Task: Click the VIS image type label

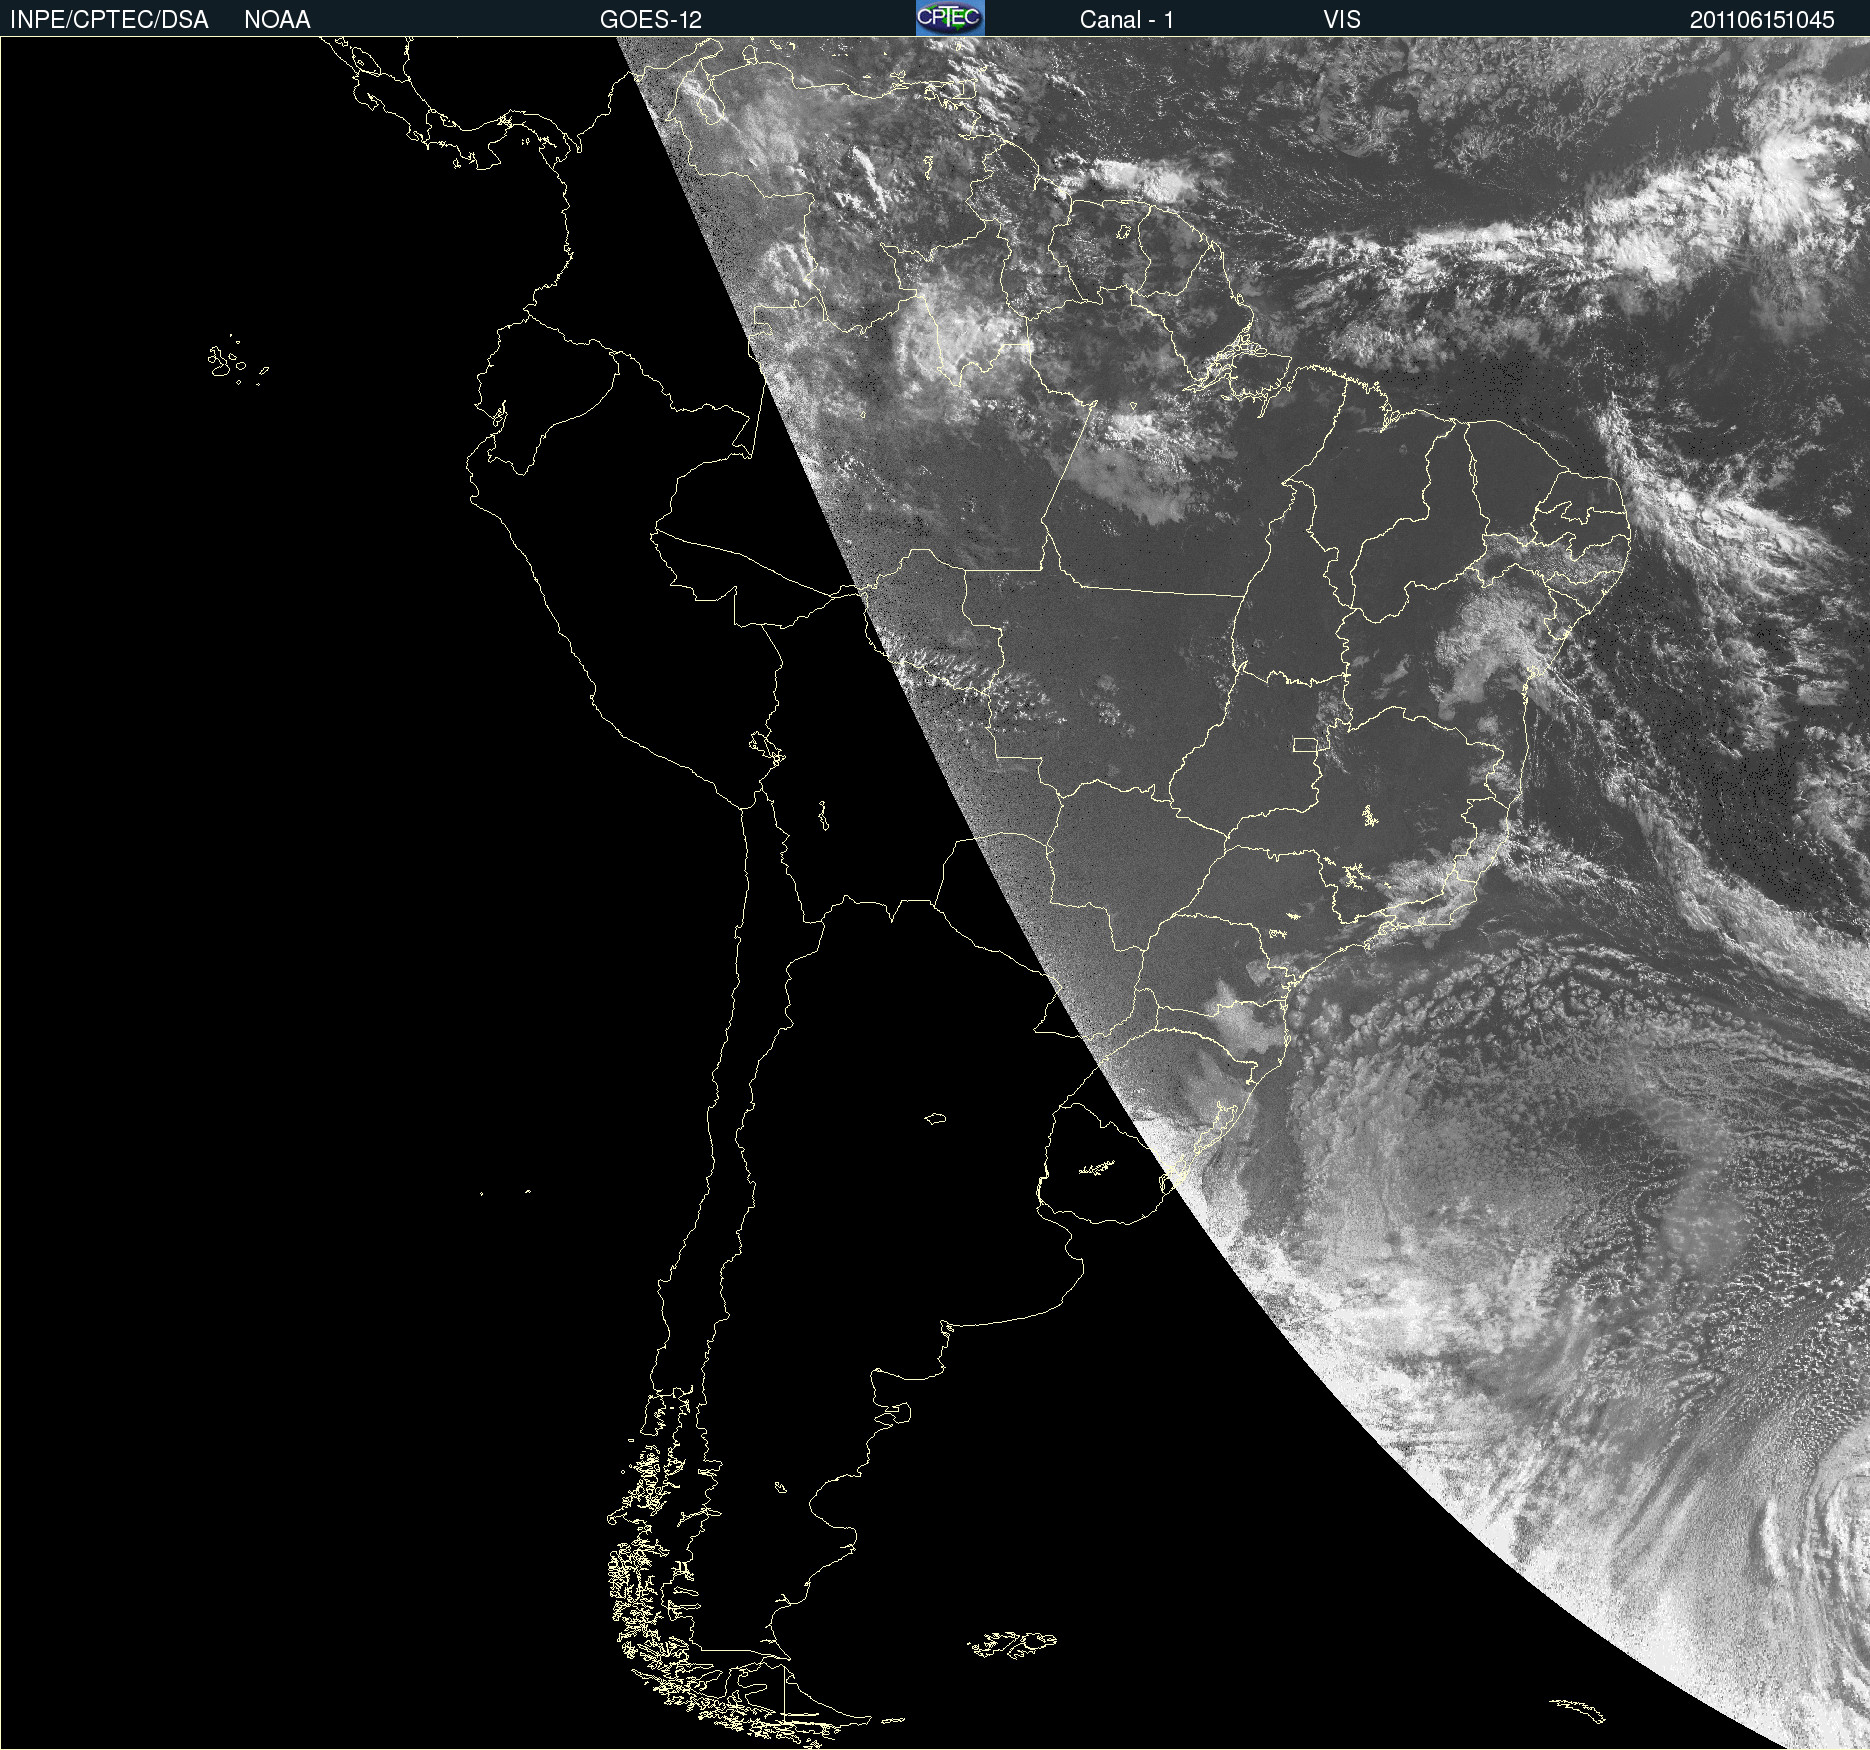Action: pyautogui.click(x=1342, y=20)
